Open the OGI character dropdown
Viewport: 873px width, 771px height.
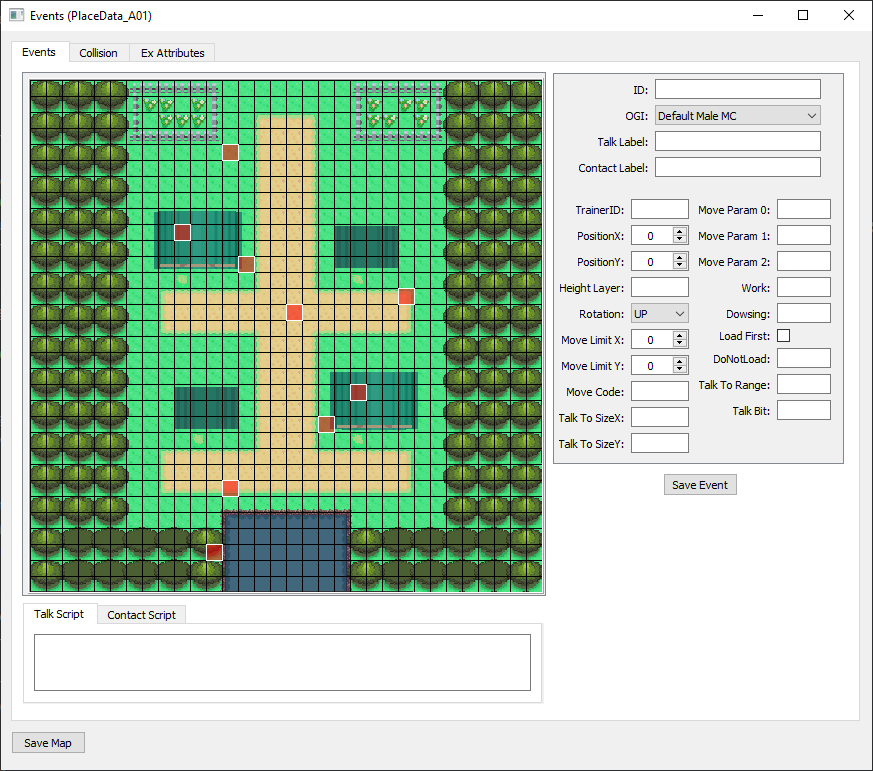(812, 115)
